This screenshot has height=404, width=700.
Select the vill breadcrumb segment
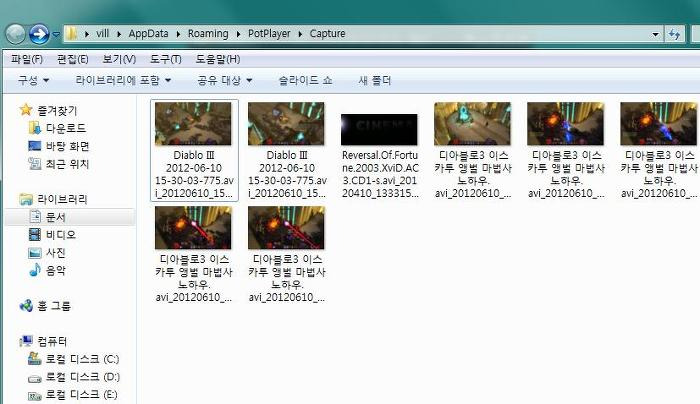click(x=103, y=33)
